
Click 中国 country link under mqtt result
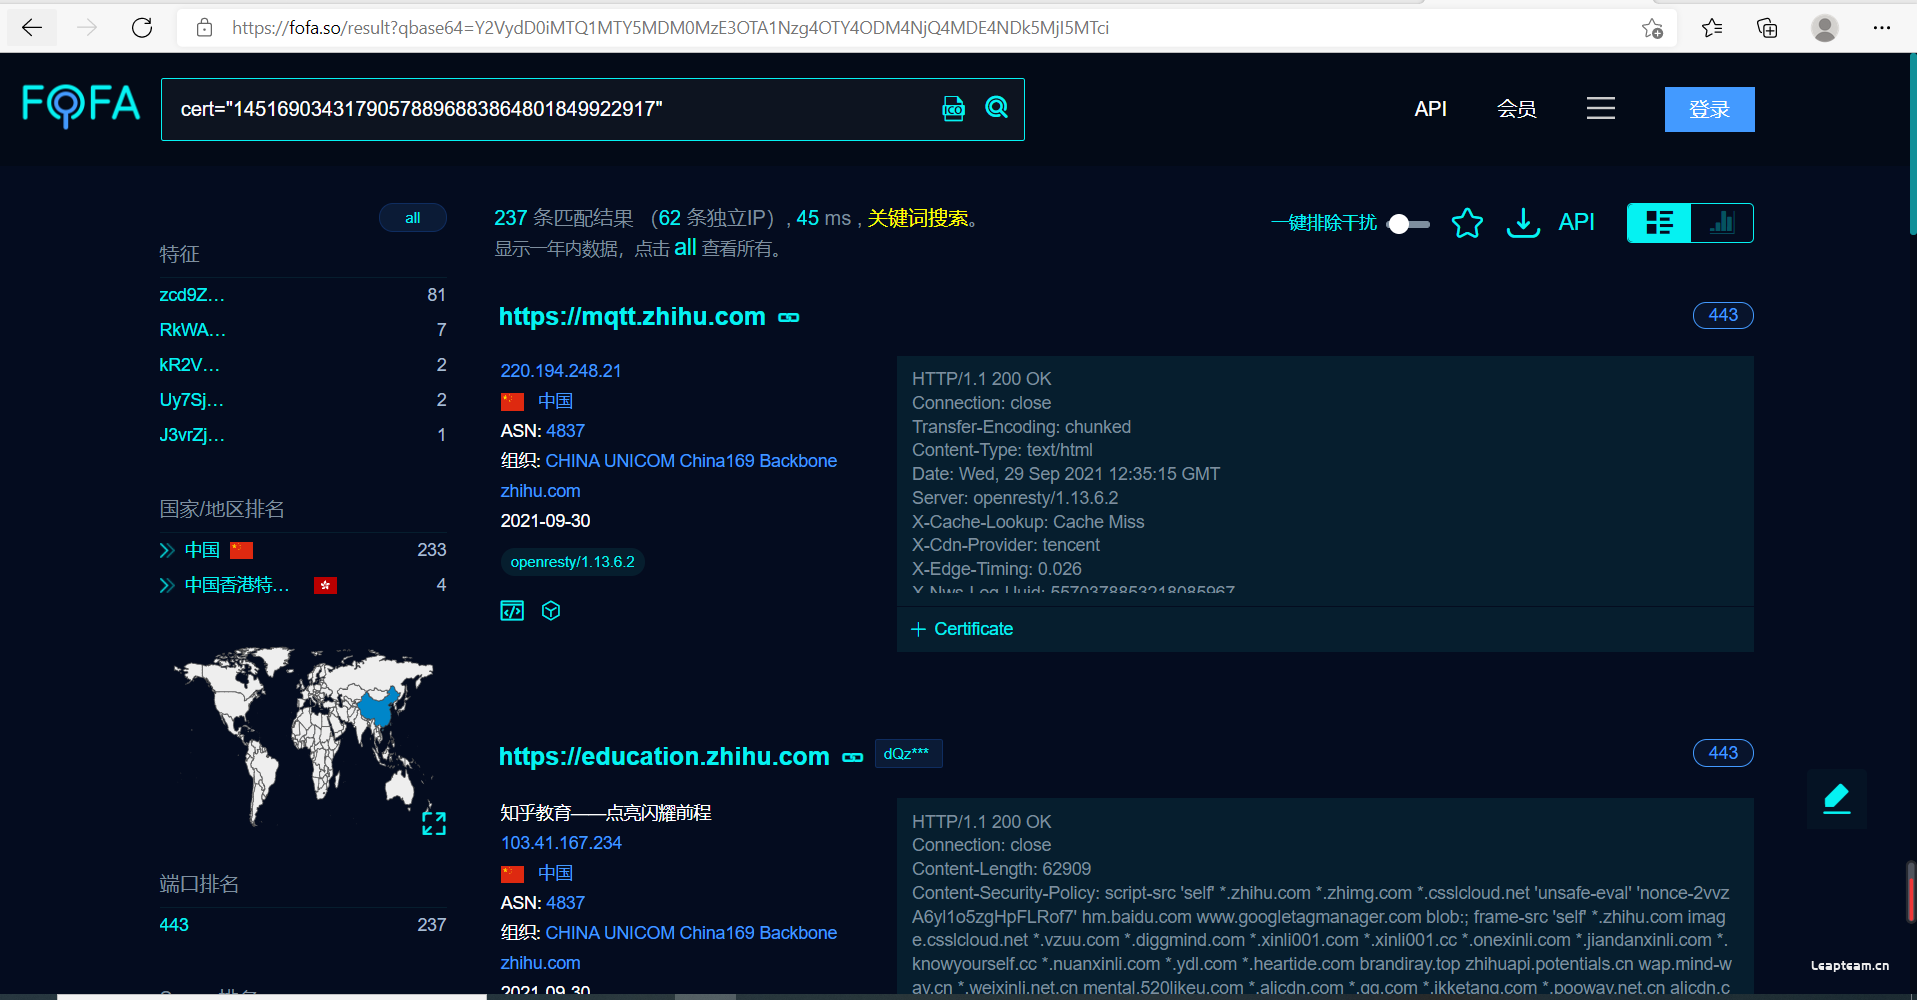click(555, 401)
